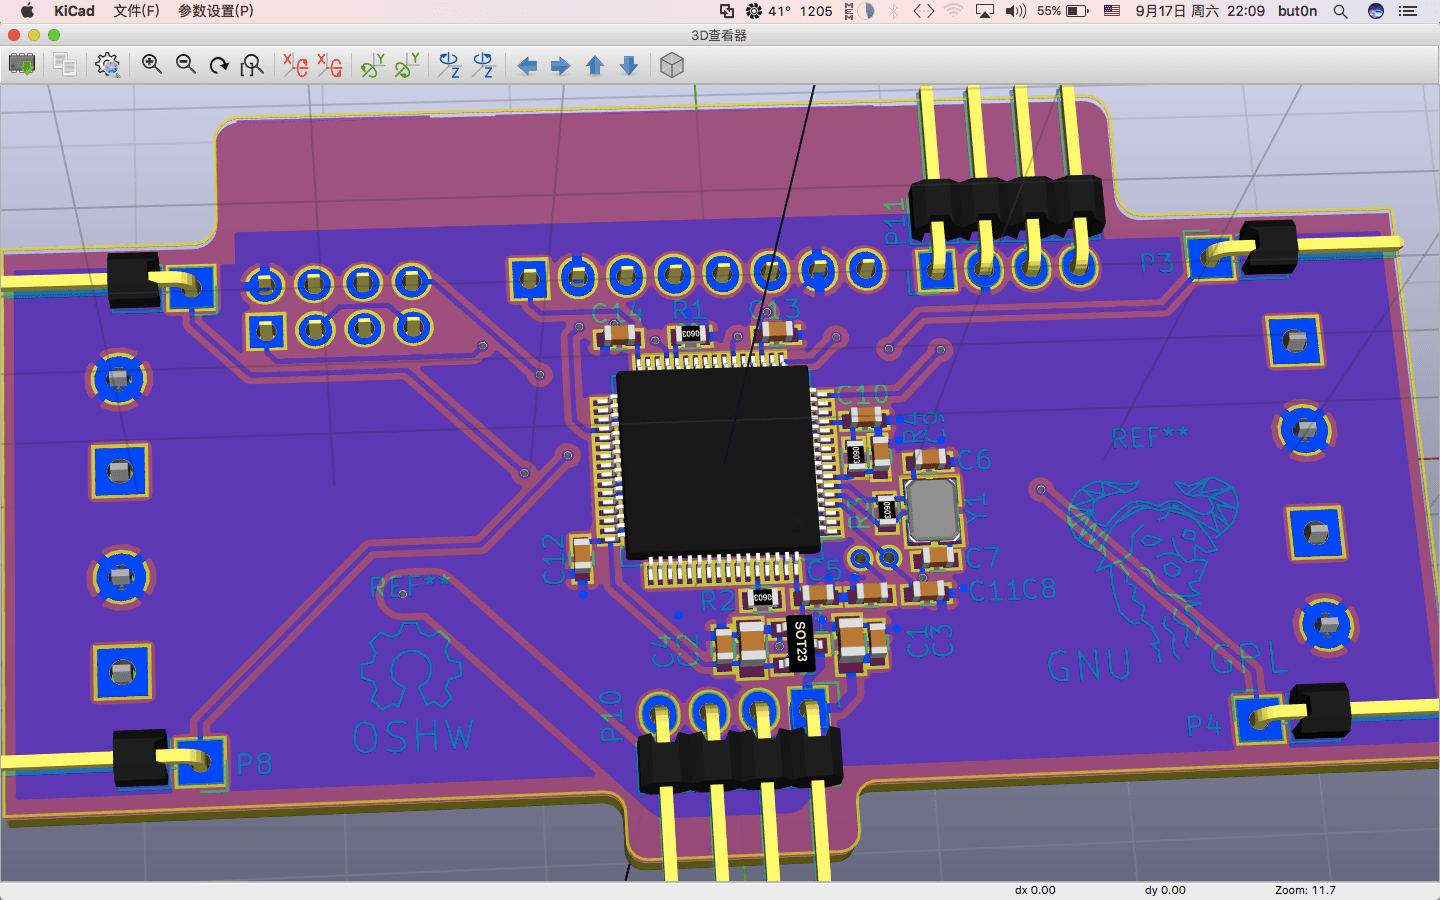Zoom in on the 3D view
The height and width of the screenshot is (900, 1440).
click(151, 65)
